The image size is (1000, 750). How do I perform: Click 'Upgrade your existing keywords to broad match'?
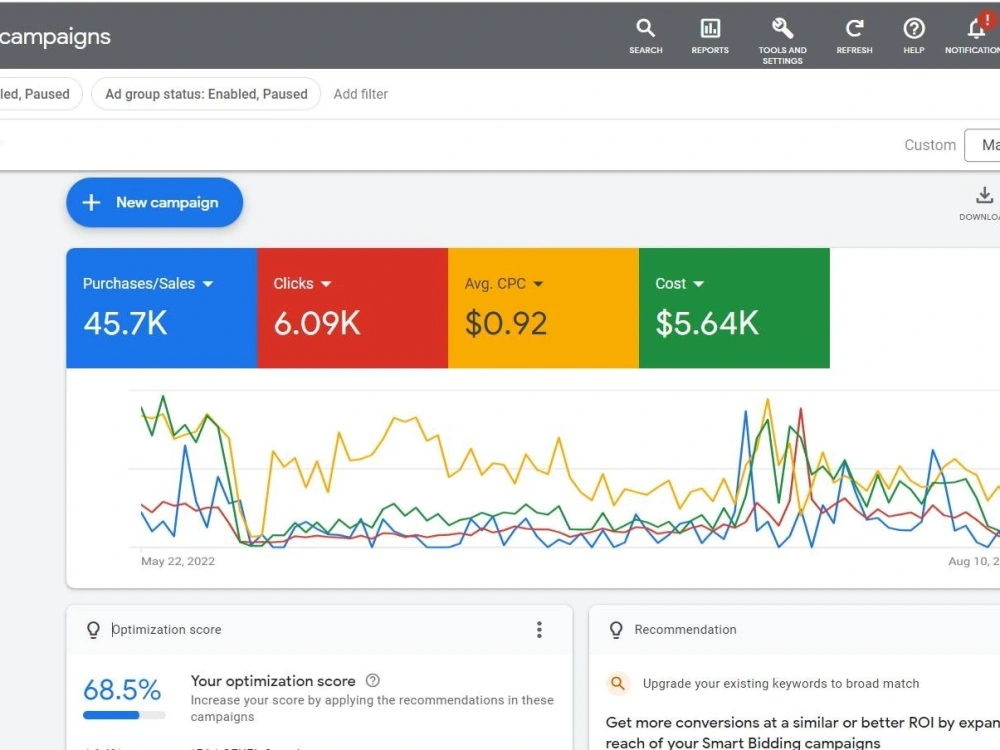(x=781, y=684)
